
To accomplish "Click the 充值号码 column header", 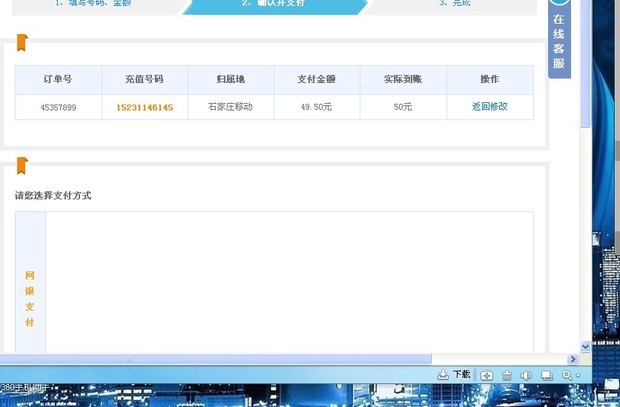I will pos(144,79).
